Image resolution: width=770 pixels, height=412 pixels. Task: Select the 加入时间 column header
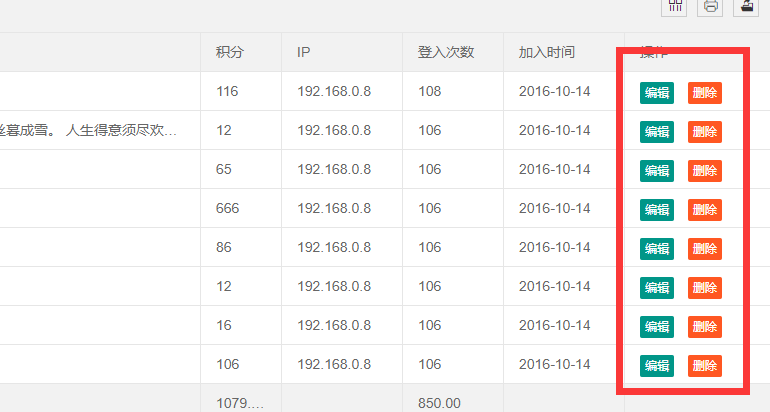pyautogui.click(x=564, y=52)
